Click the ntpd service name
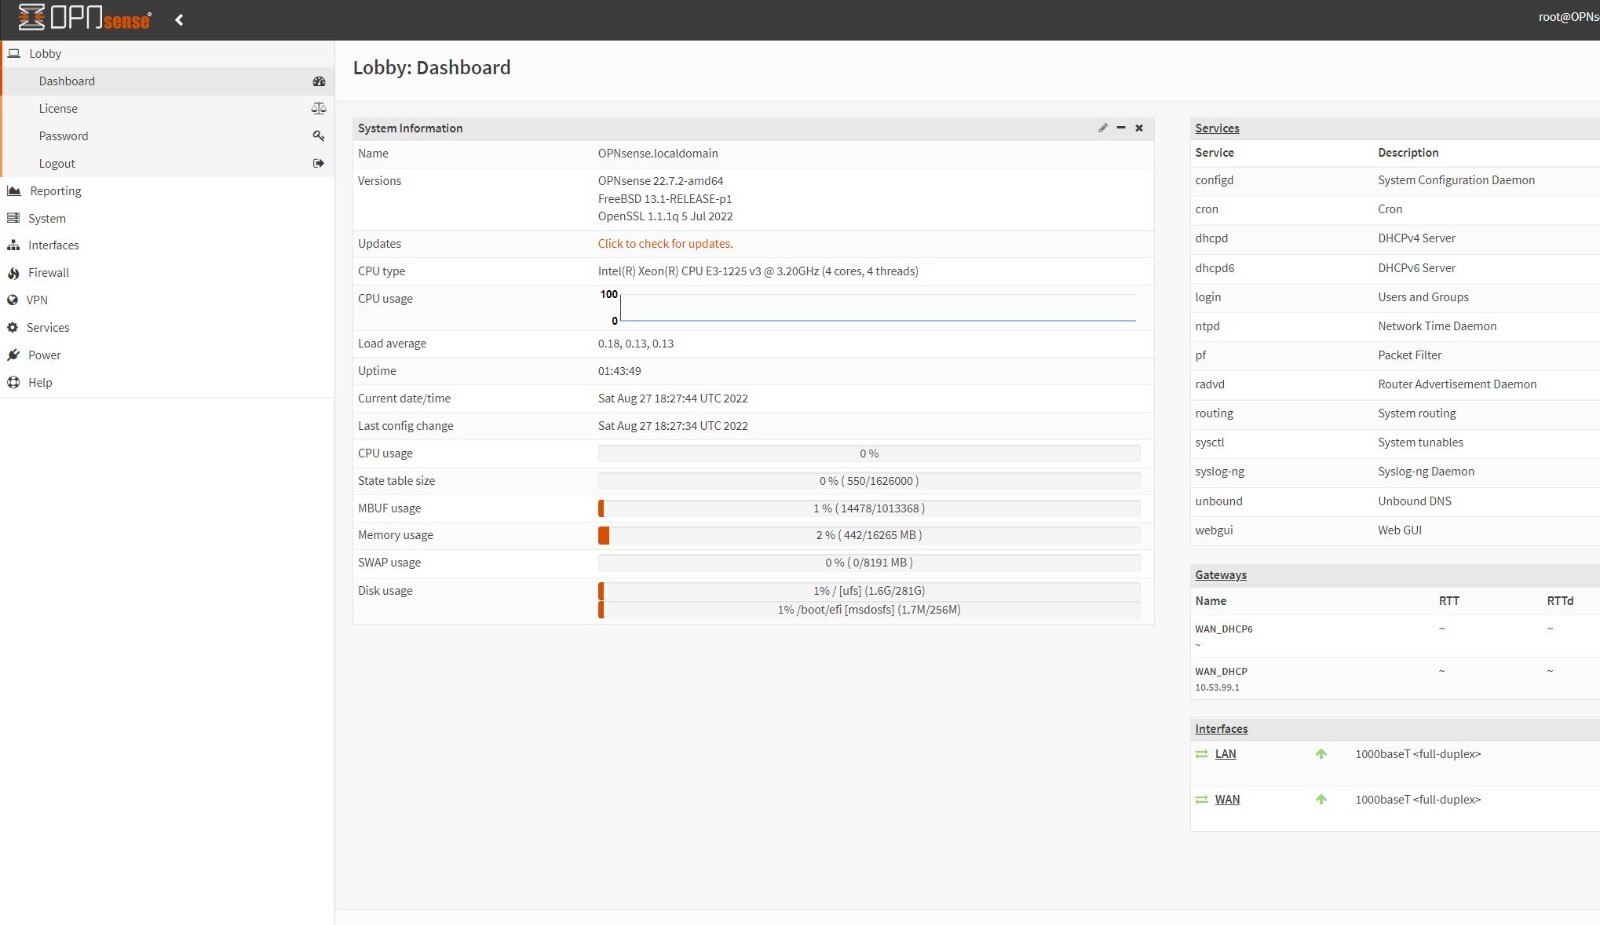Image resolution: width=1600 pixels, height=925 pixels. point(1207,326)
